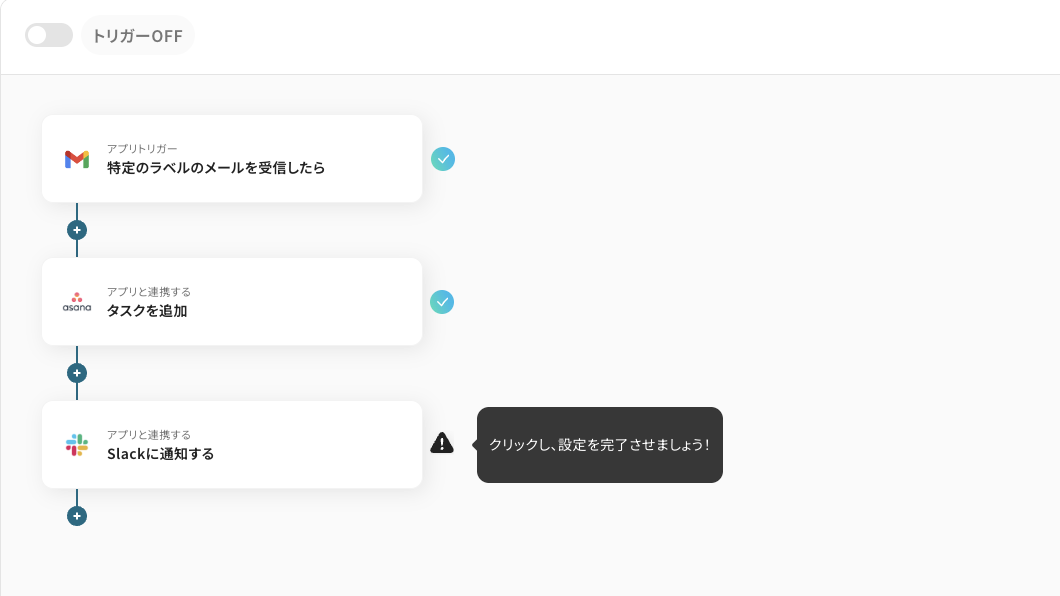The width and height of the screenshot is (1060, 596).
Task: Click the クリックし、設定を完了させましょう tooltip
Action: pyautogui.click(x=599, y=445)
